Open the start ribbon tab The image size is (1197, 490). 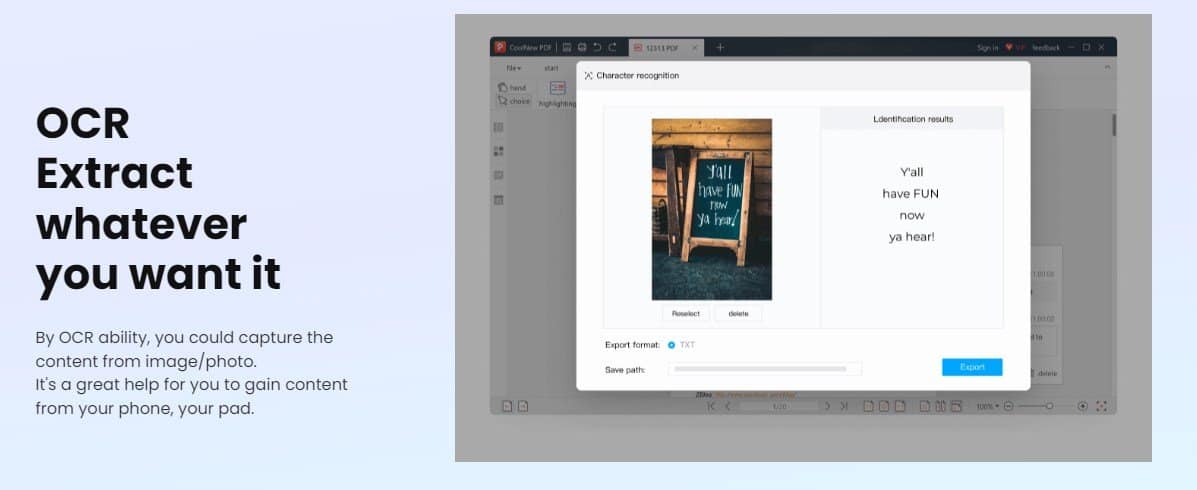551,68
